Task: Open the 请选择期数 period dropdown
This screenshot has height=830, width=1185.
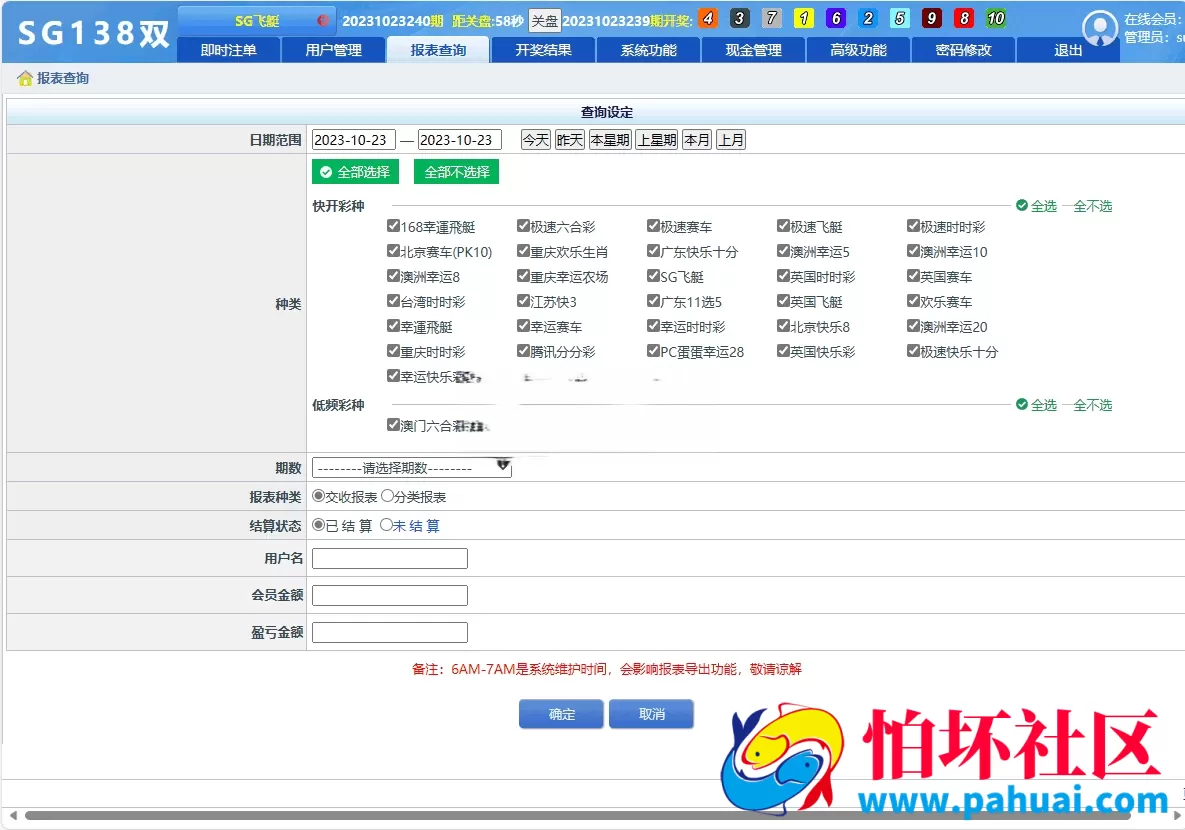Action: click(412, 468)
